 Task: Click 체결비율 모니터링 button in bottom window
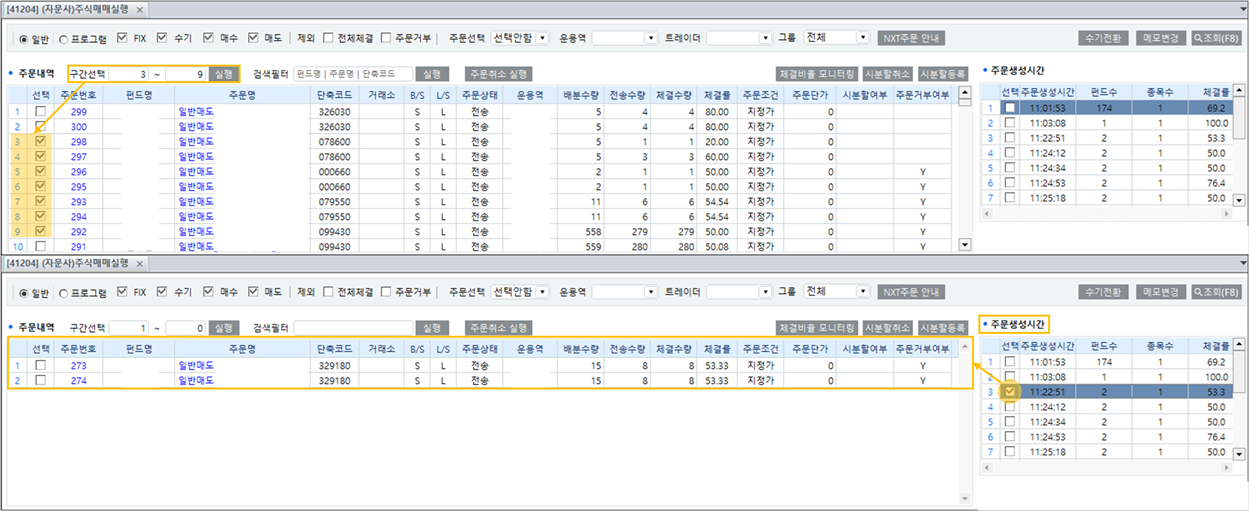pos(817,328)
